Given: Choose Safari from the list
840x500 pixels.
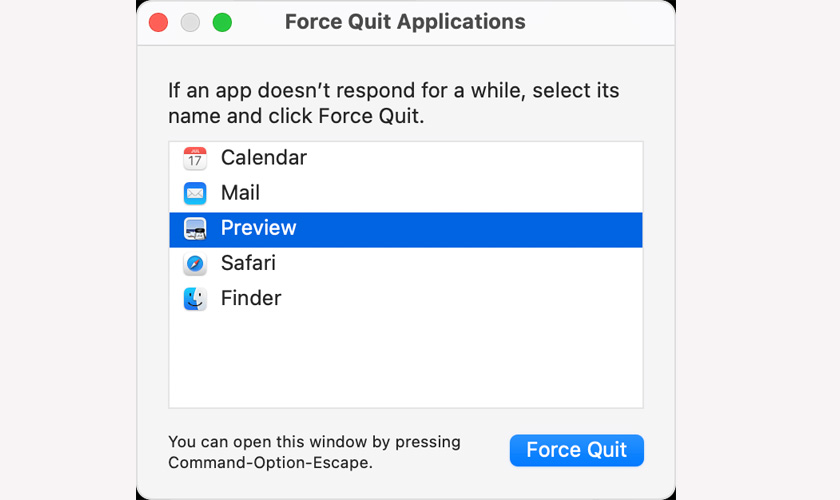Looking at the screenshot, I should pyautogui.click(x=406, y=264).
